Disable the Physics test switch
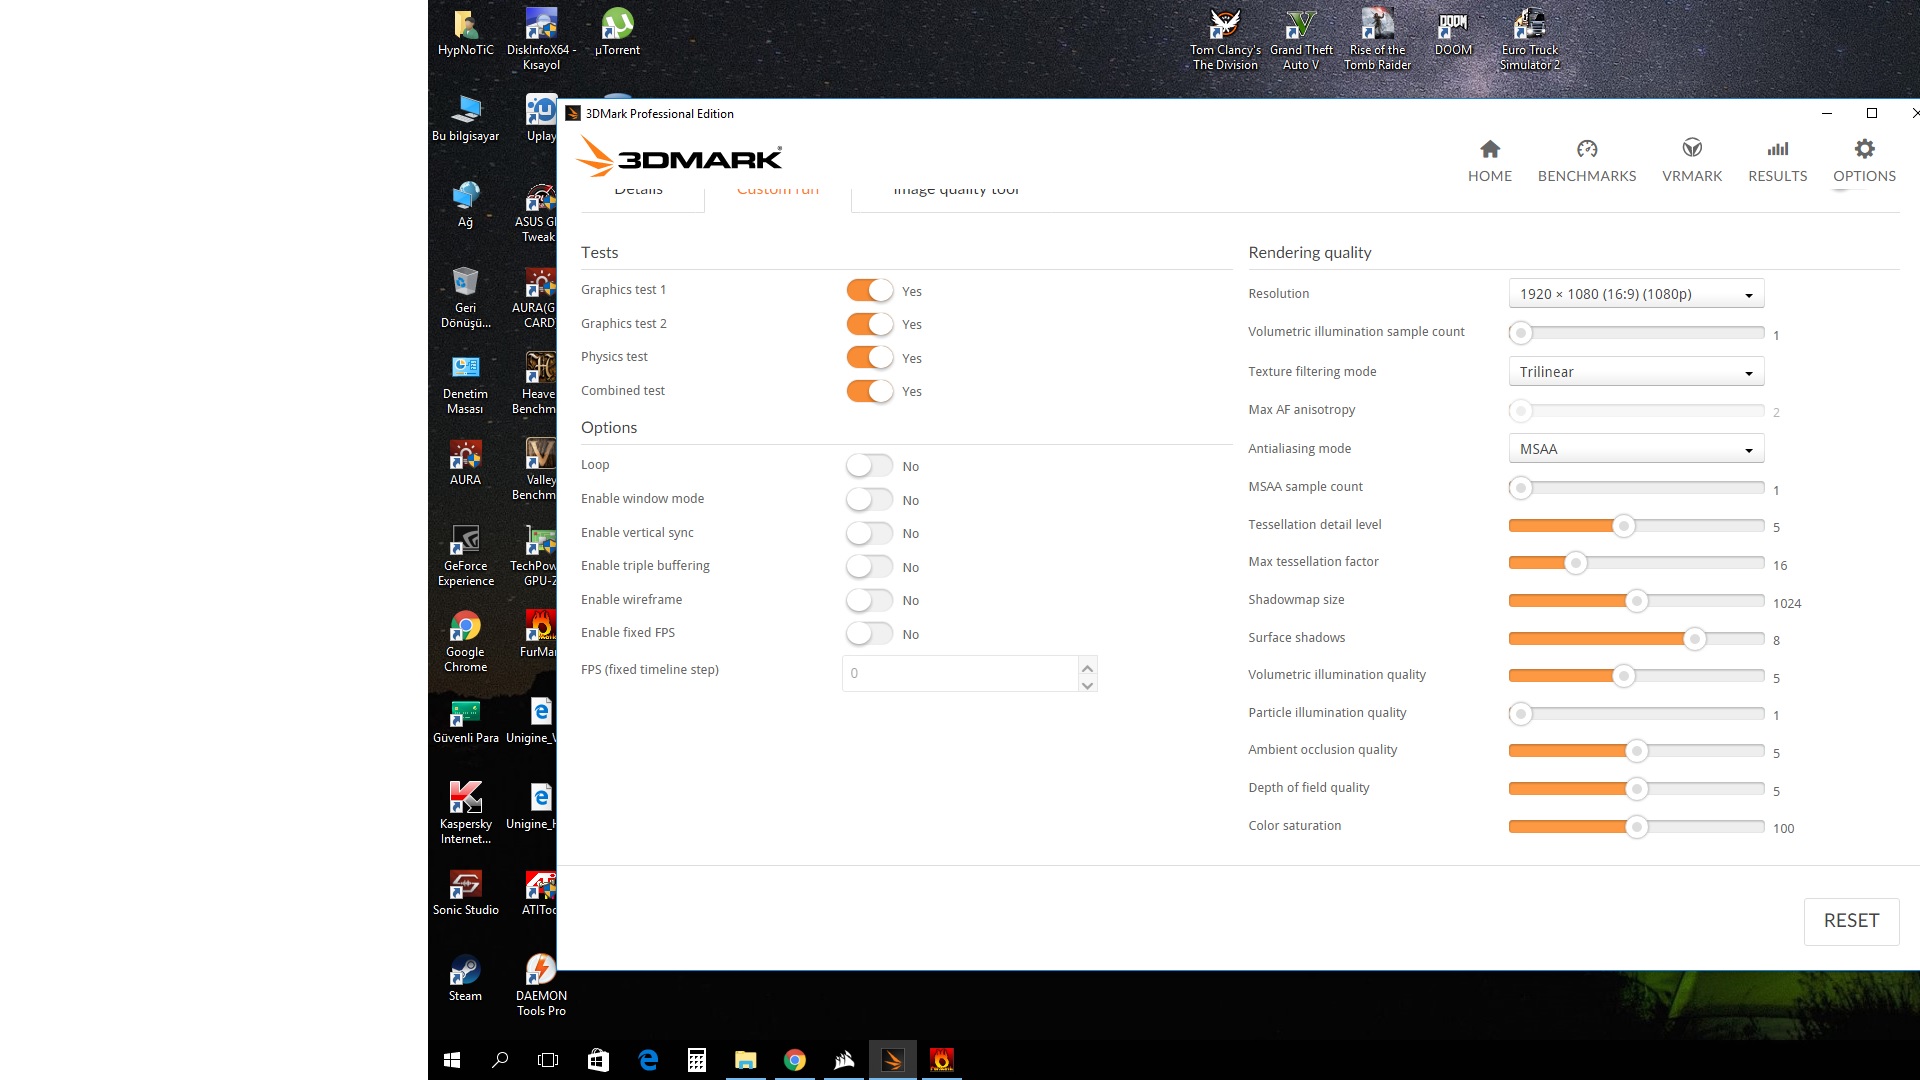The width and height of the screenshot is (1920, 1080). coord(869,357)
